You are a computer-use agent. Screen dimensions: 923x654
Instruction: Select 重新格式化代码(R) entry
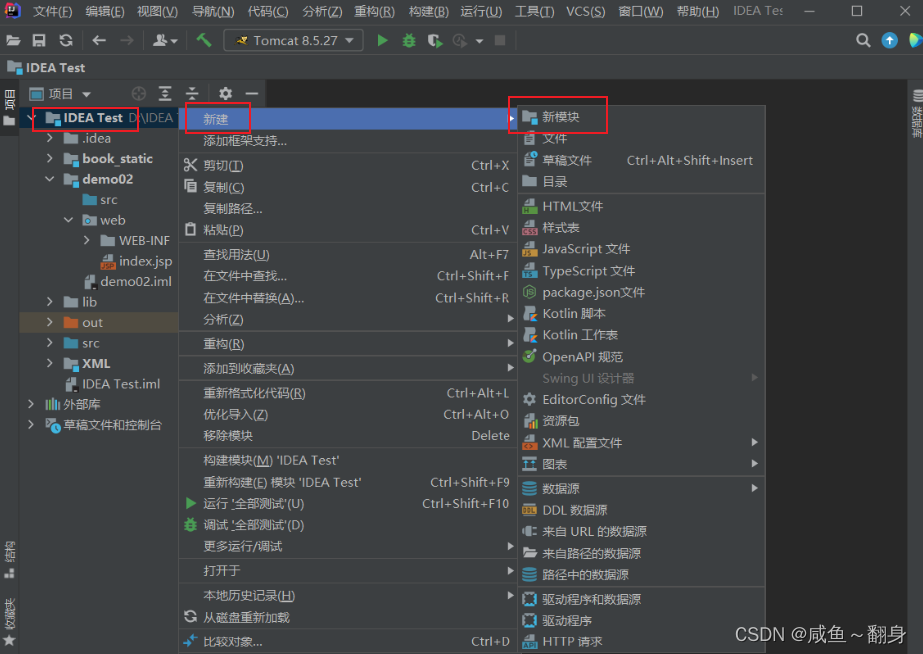pyautogui.click(x=348, y=393)
